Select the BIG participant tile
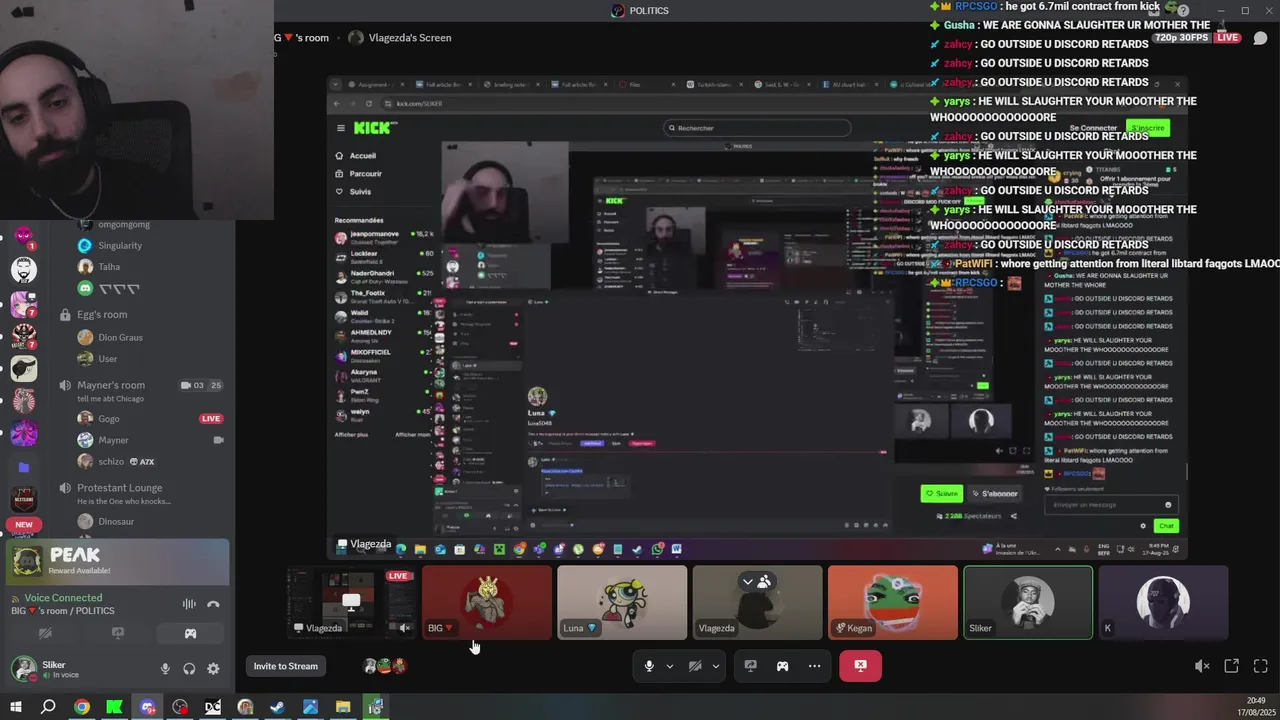 (x=487, y=602)
